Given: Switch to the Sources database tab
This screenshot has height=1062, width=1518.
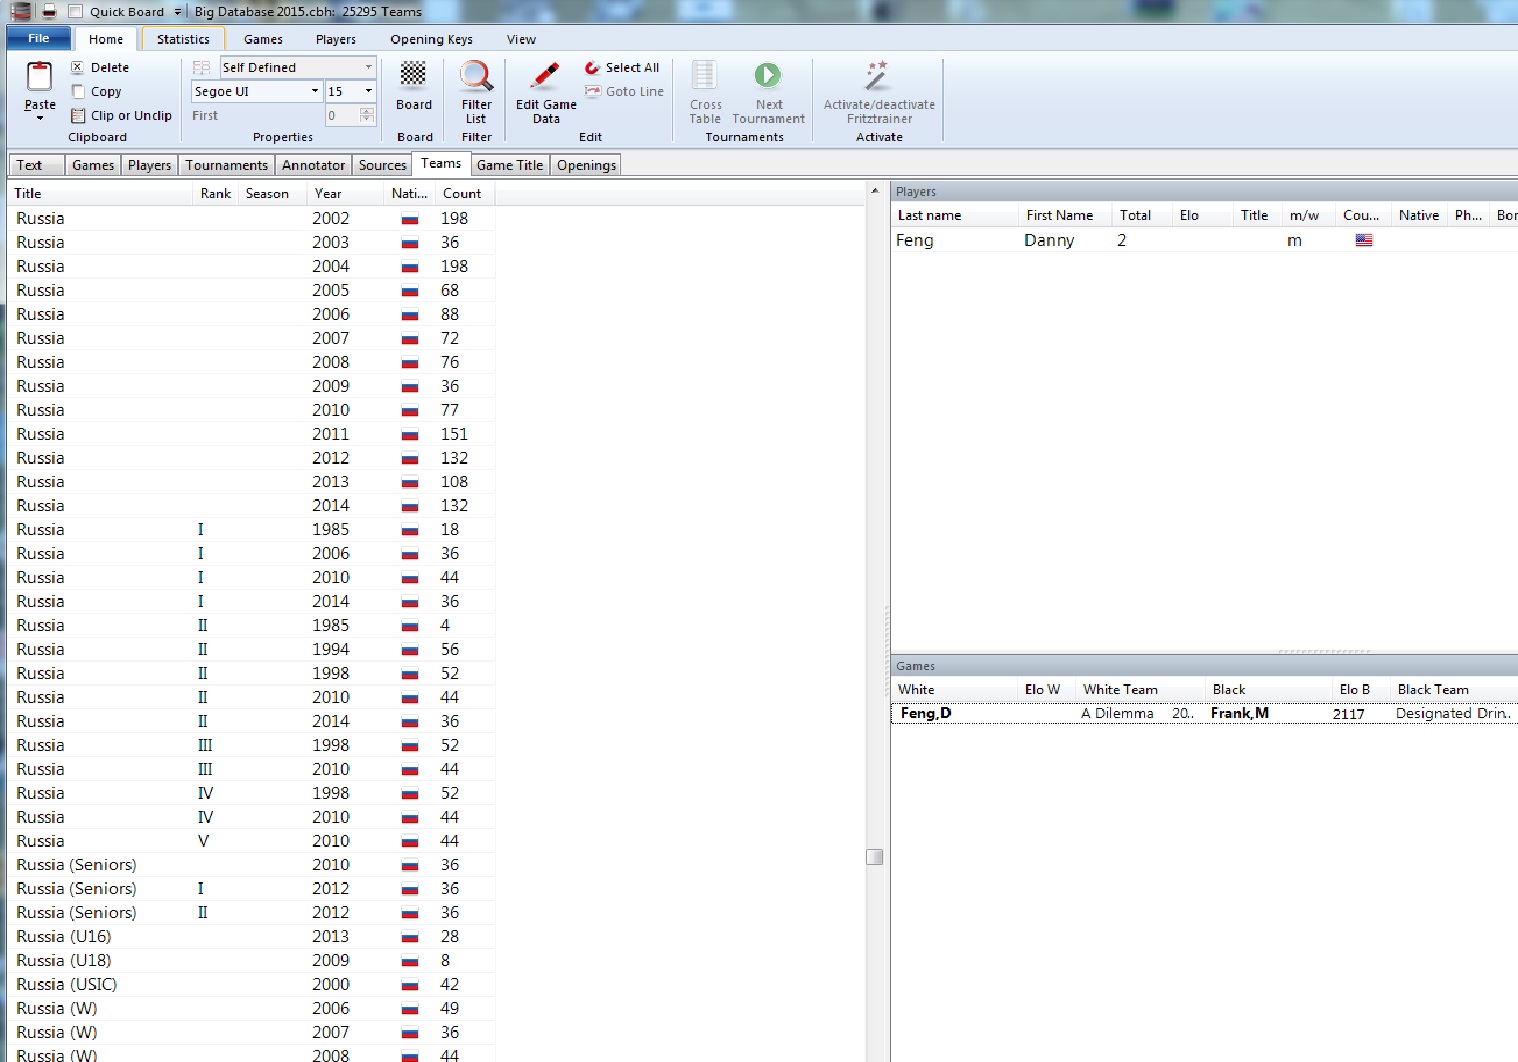Looking at the screenshot, I should point(382,165).
